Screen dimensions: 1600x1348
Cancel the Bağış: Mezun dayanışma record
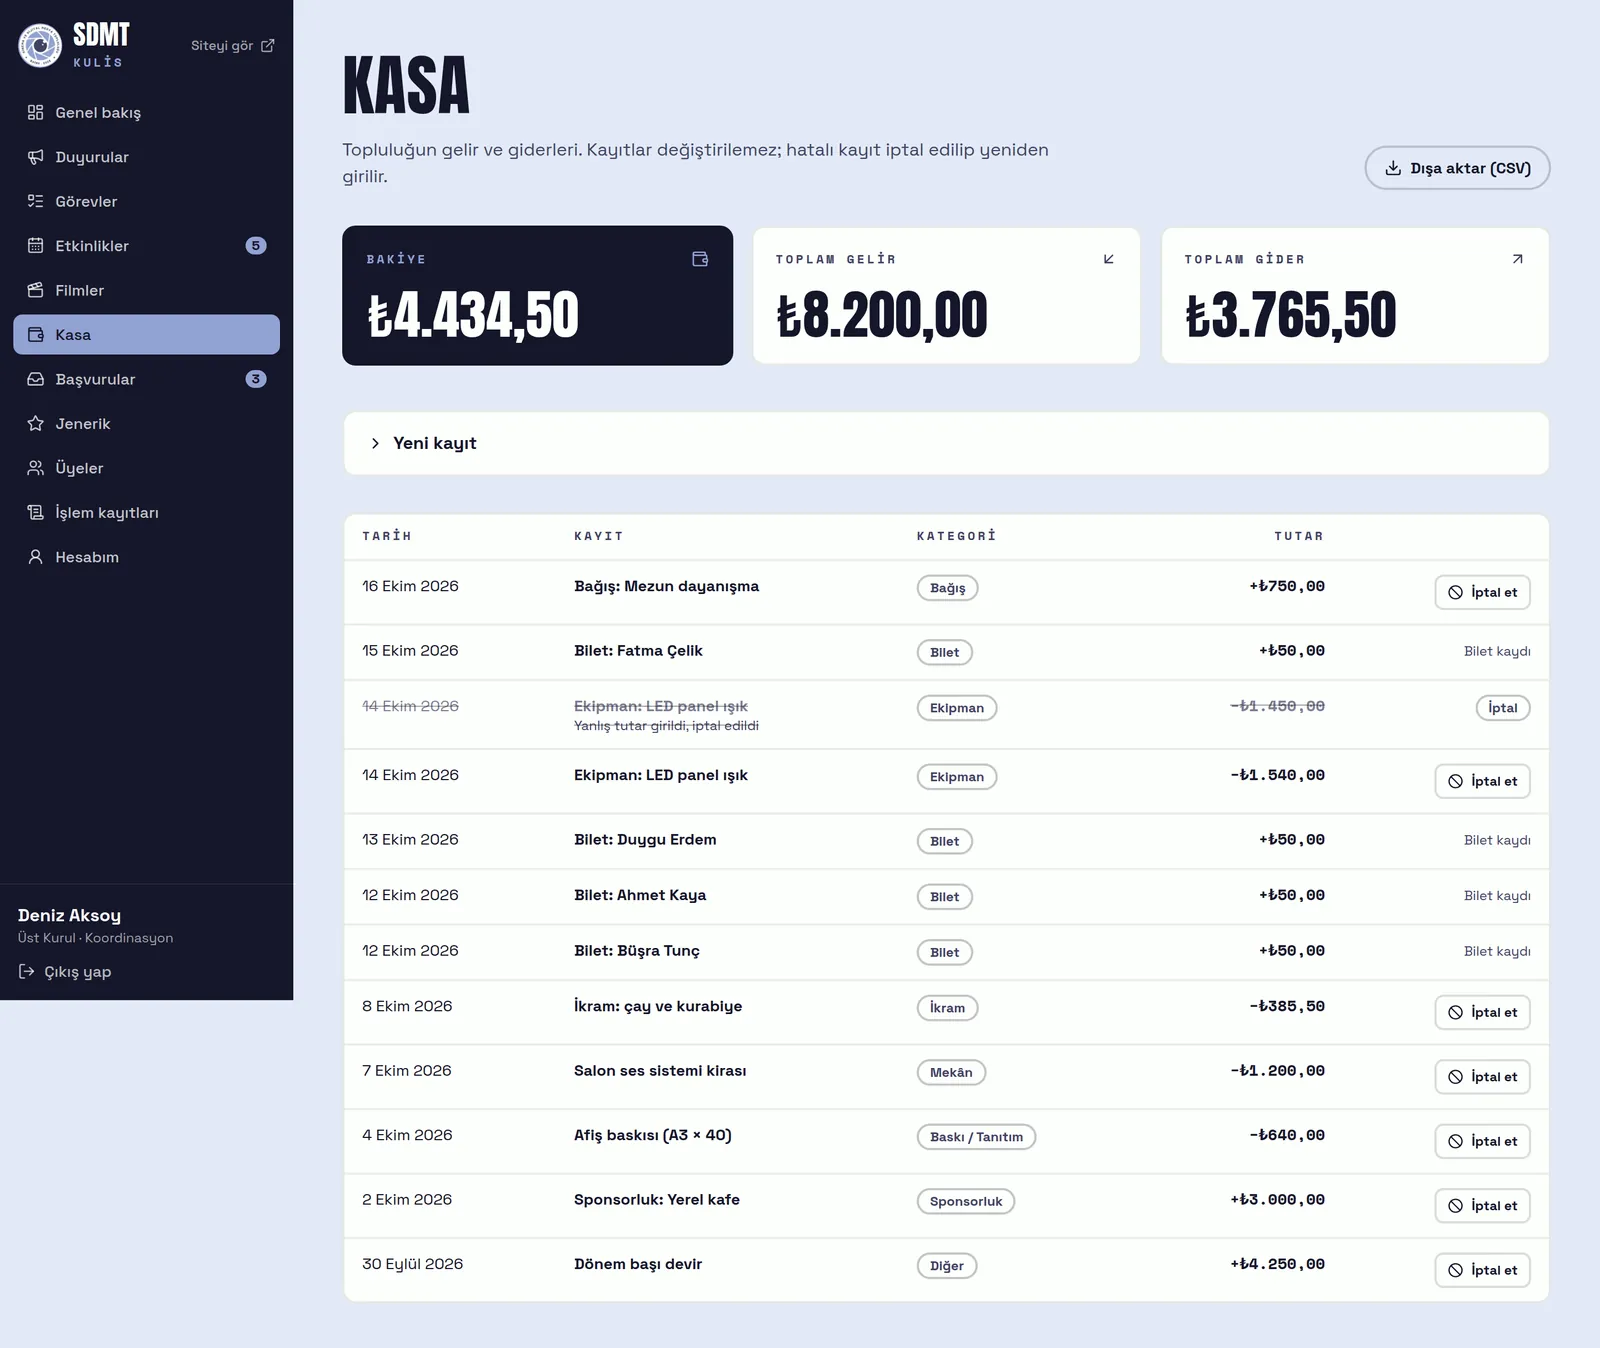pos(1482,592)
